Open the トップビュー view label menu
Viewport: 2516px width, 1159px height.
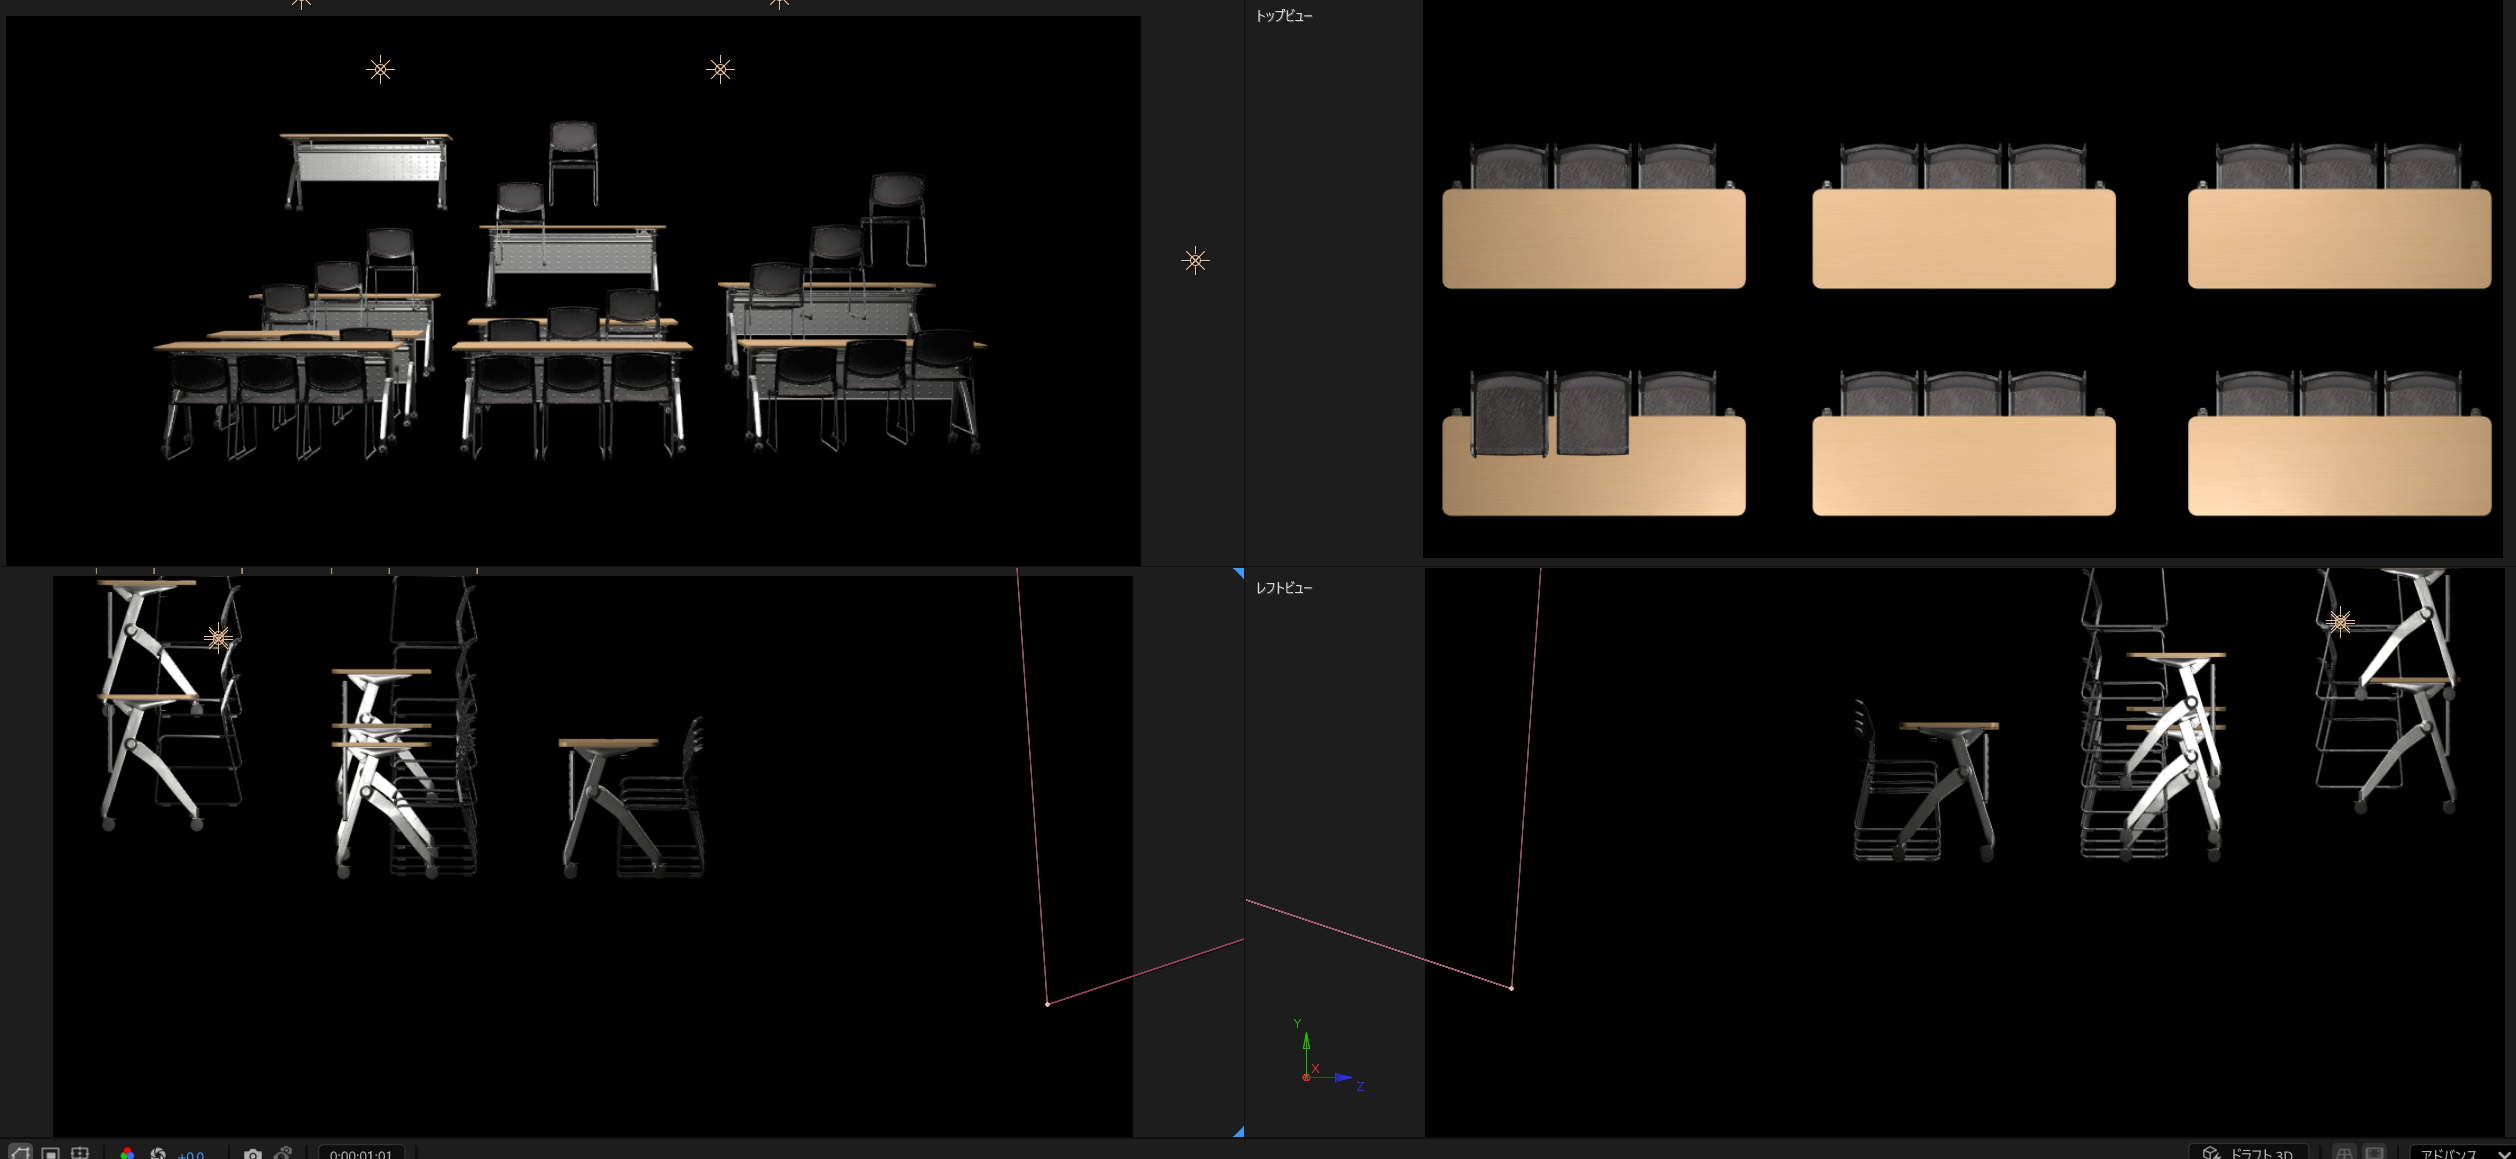1284,16
